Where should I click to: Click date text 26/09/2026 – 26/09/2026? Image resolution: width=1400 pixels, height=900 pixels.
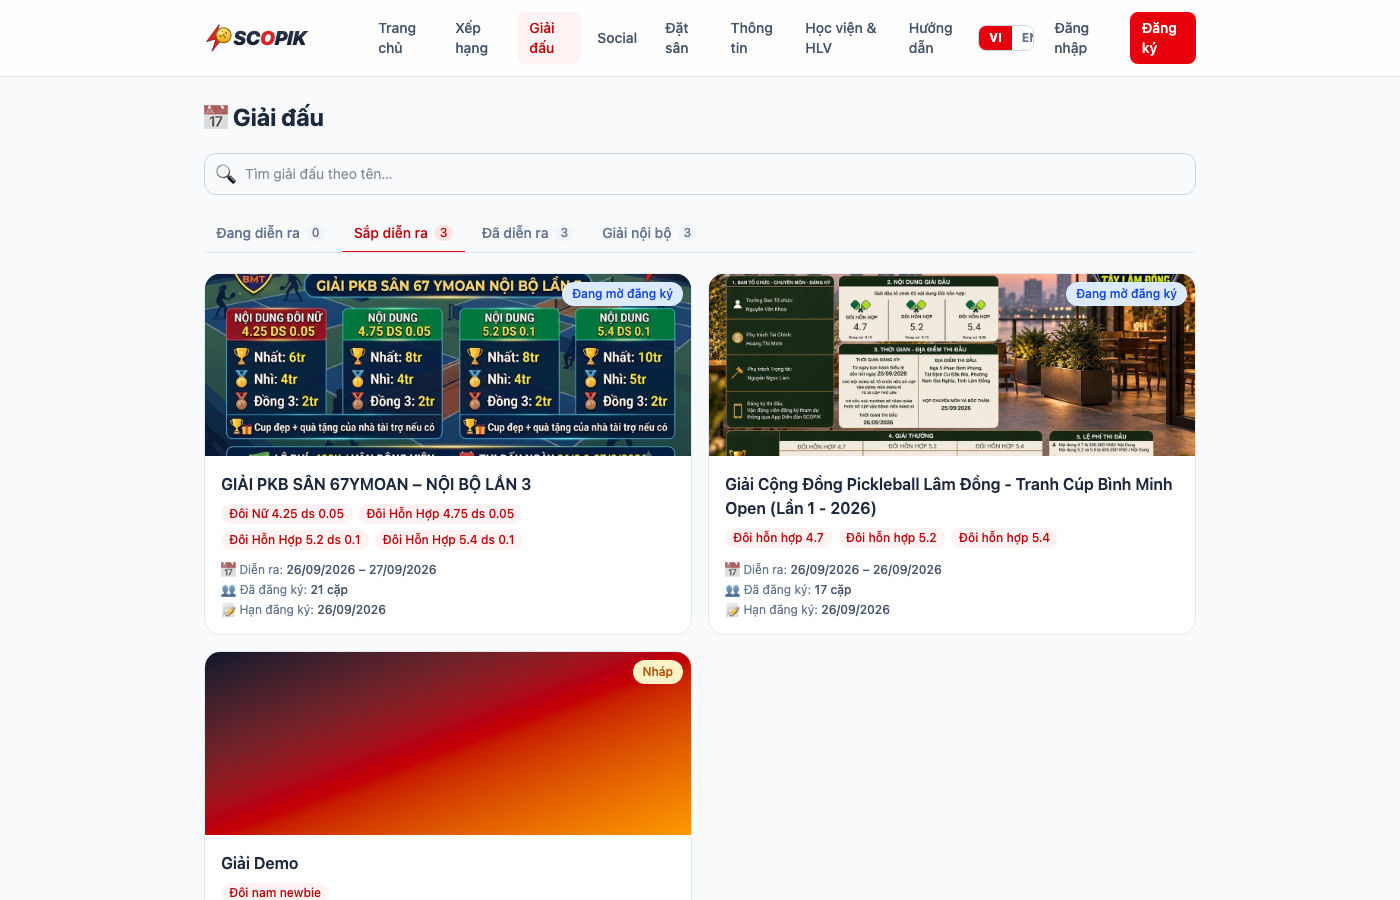pyautogui.click(x=866, y=570)
